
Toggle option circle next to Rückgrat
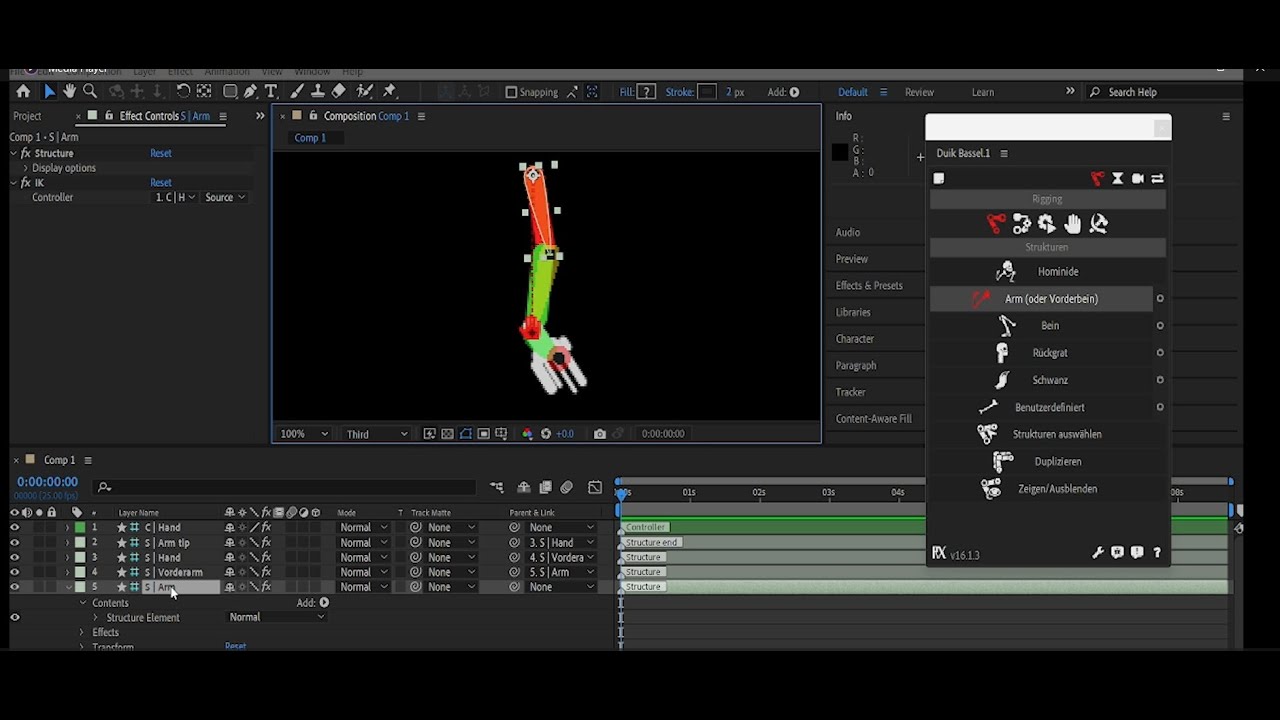point(1160,352)
